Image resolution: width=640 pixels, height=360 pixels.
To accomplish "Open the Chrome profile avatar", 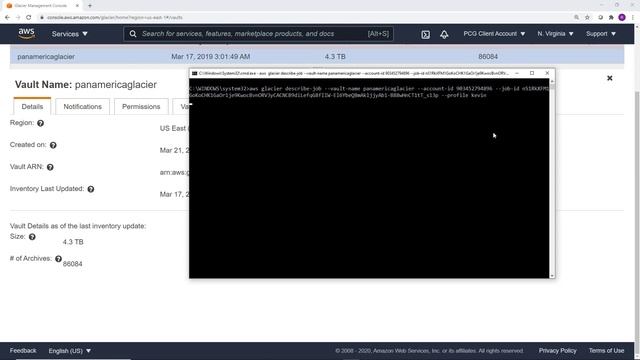I will pyautogui.click(x=622, y=18).
